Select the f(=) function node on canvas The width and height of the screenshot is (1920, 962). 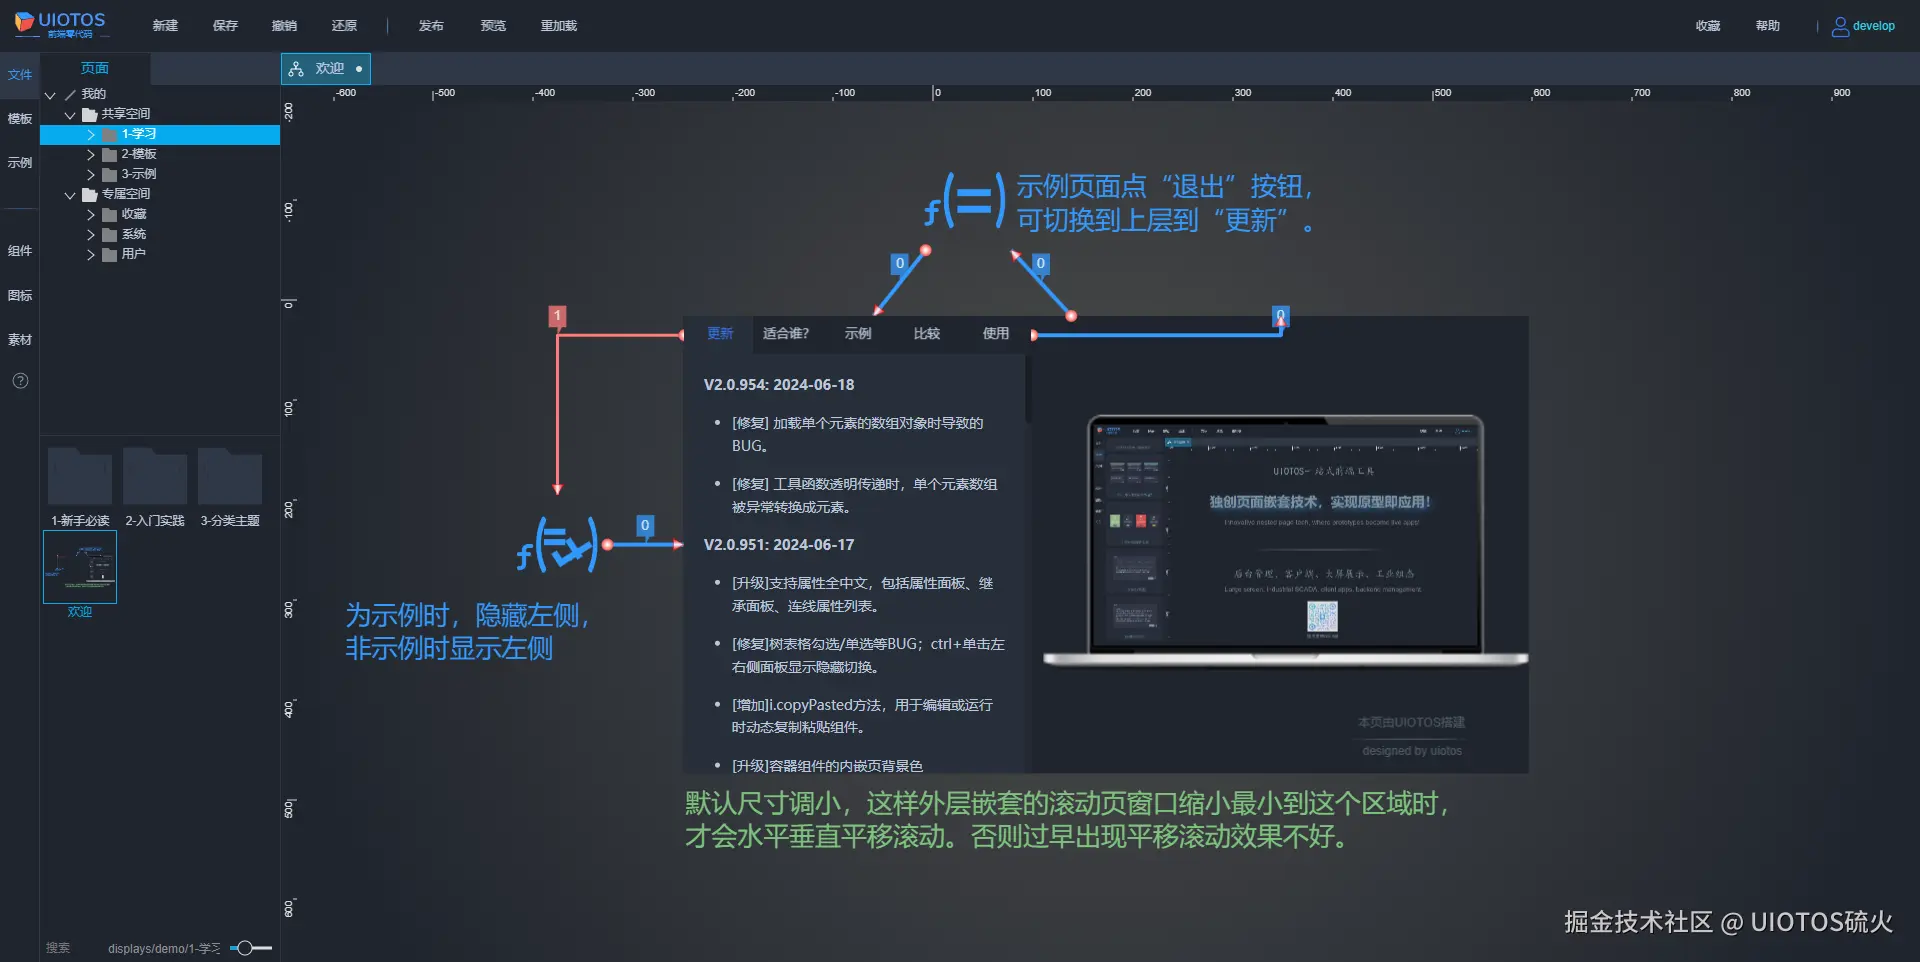964,200
